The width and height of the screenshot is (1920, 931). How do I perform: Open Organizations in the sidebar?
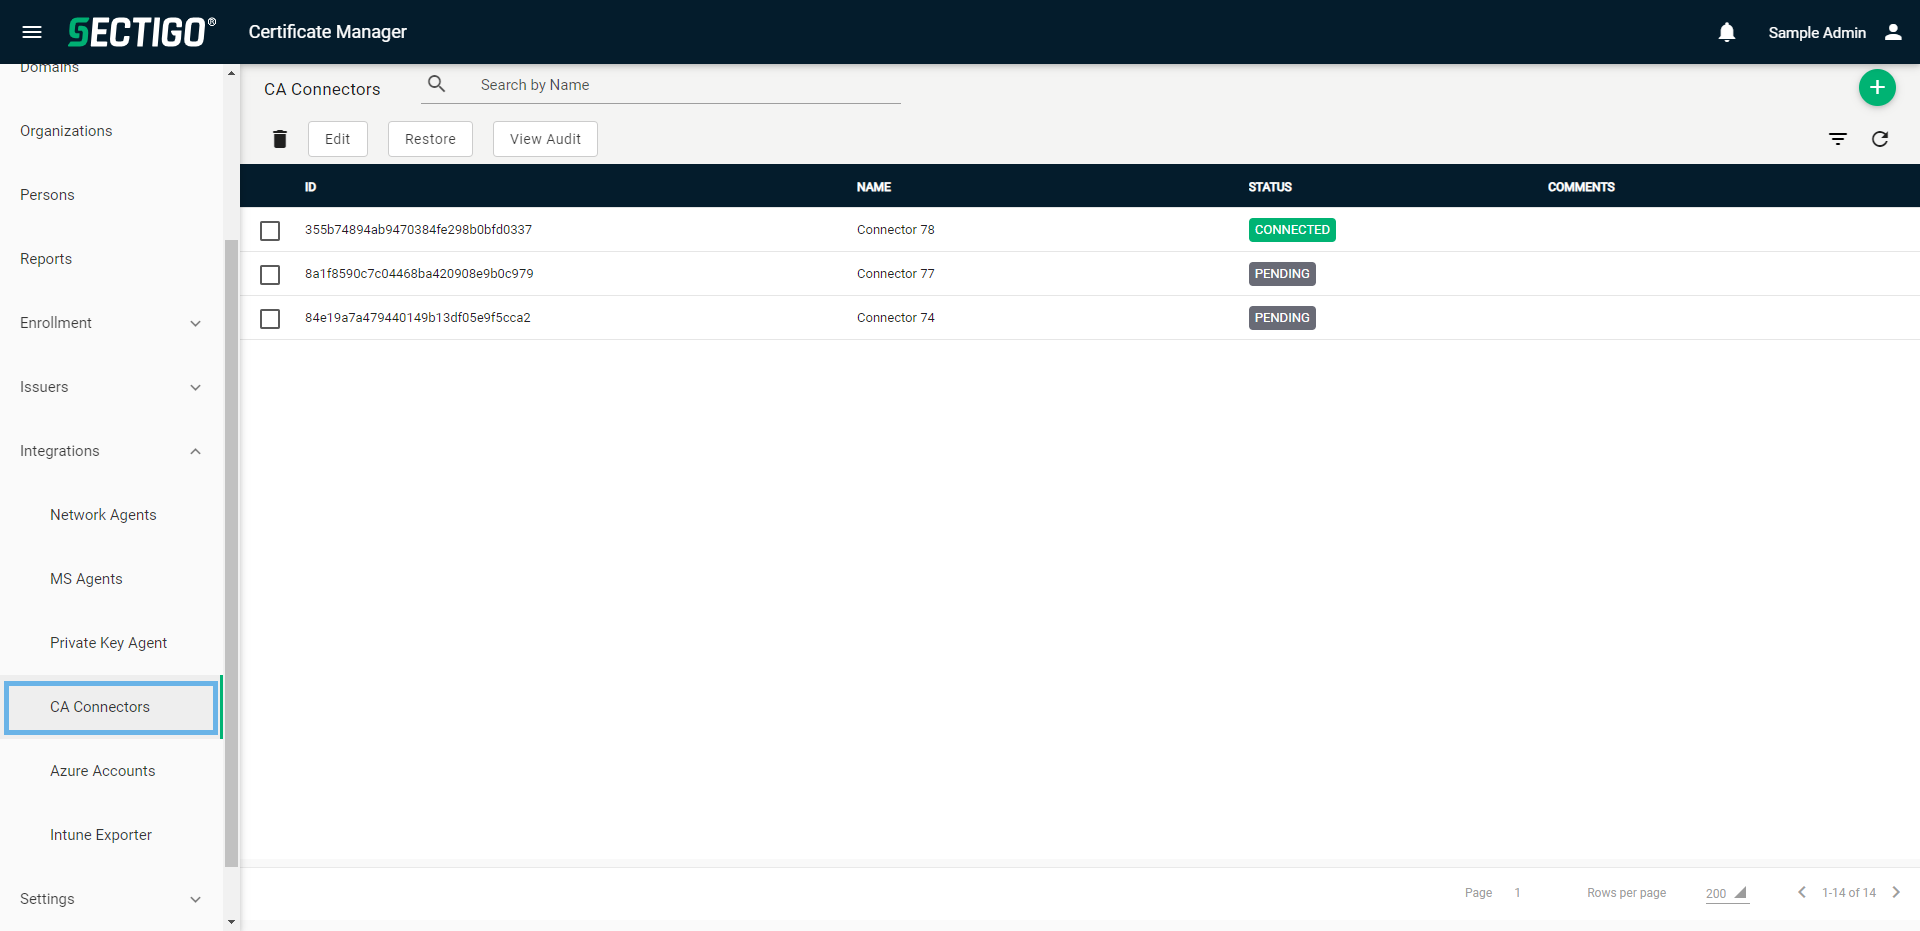(66, 131)
